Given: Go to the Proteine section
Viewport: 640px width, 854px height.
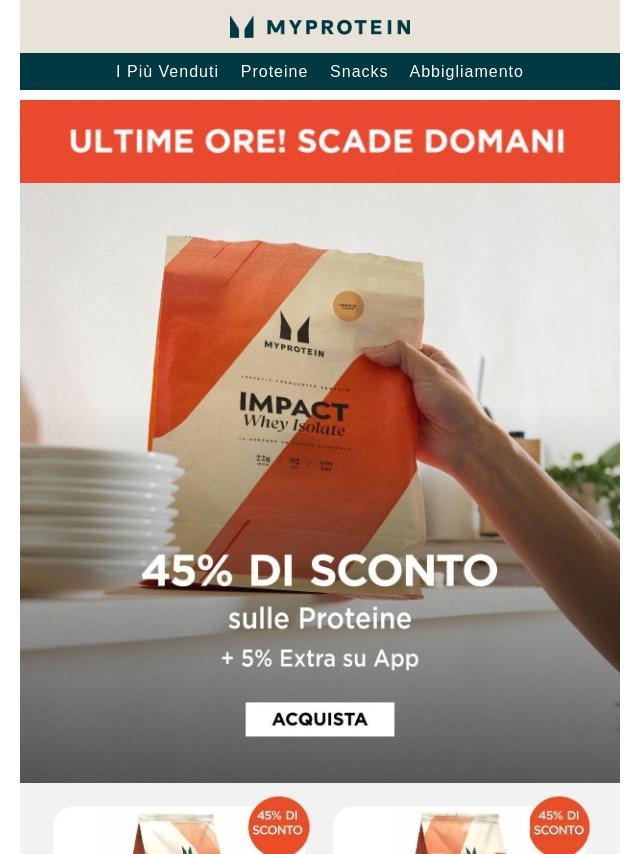Looking at the screenshot, I should point(274,71).
